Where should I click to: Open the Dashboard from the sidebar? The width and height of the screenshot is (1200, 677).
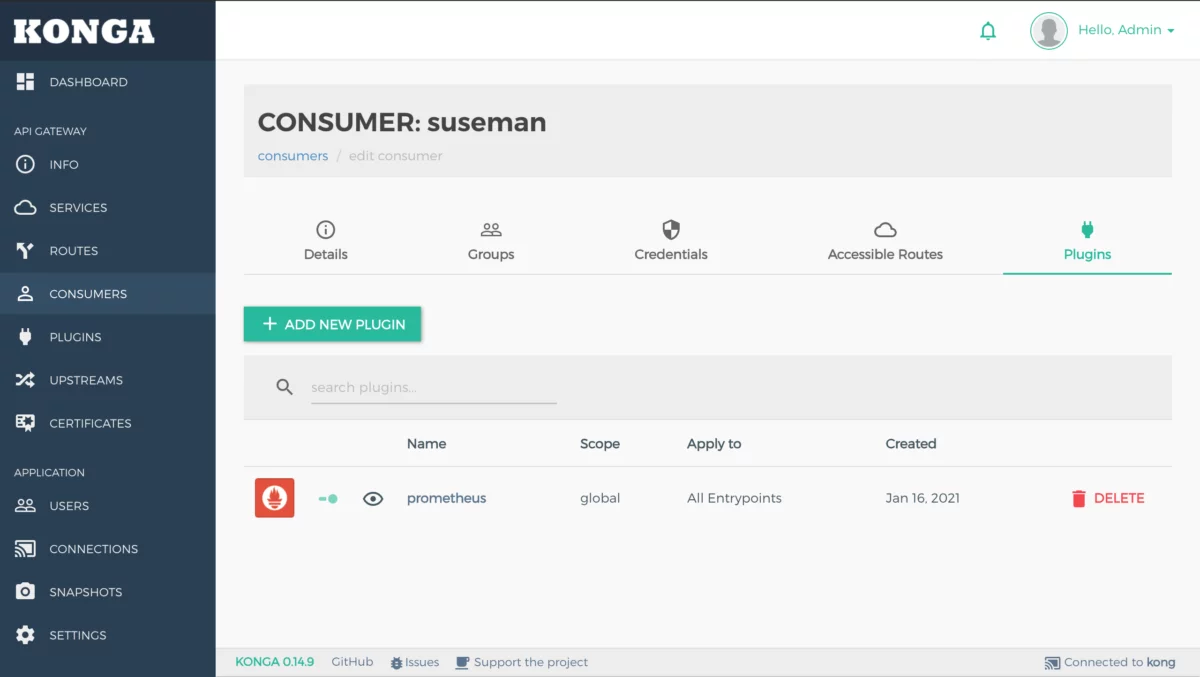tap(88, 81)
